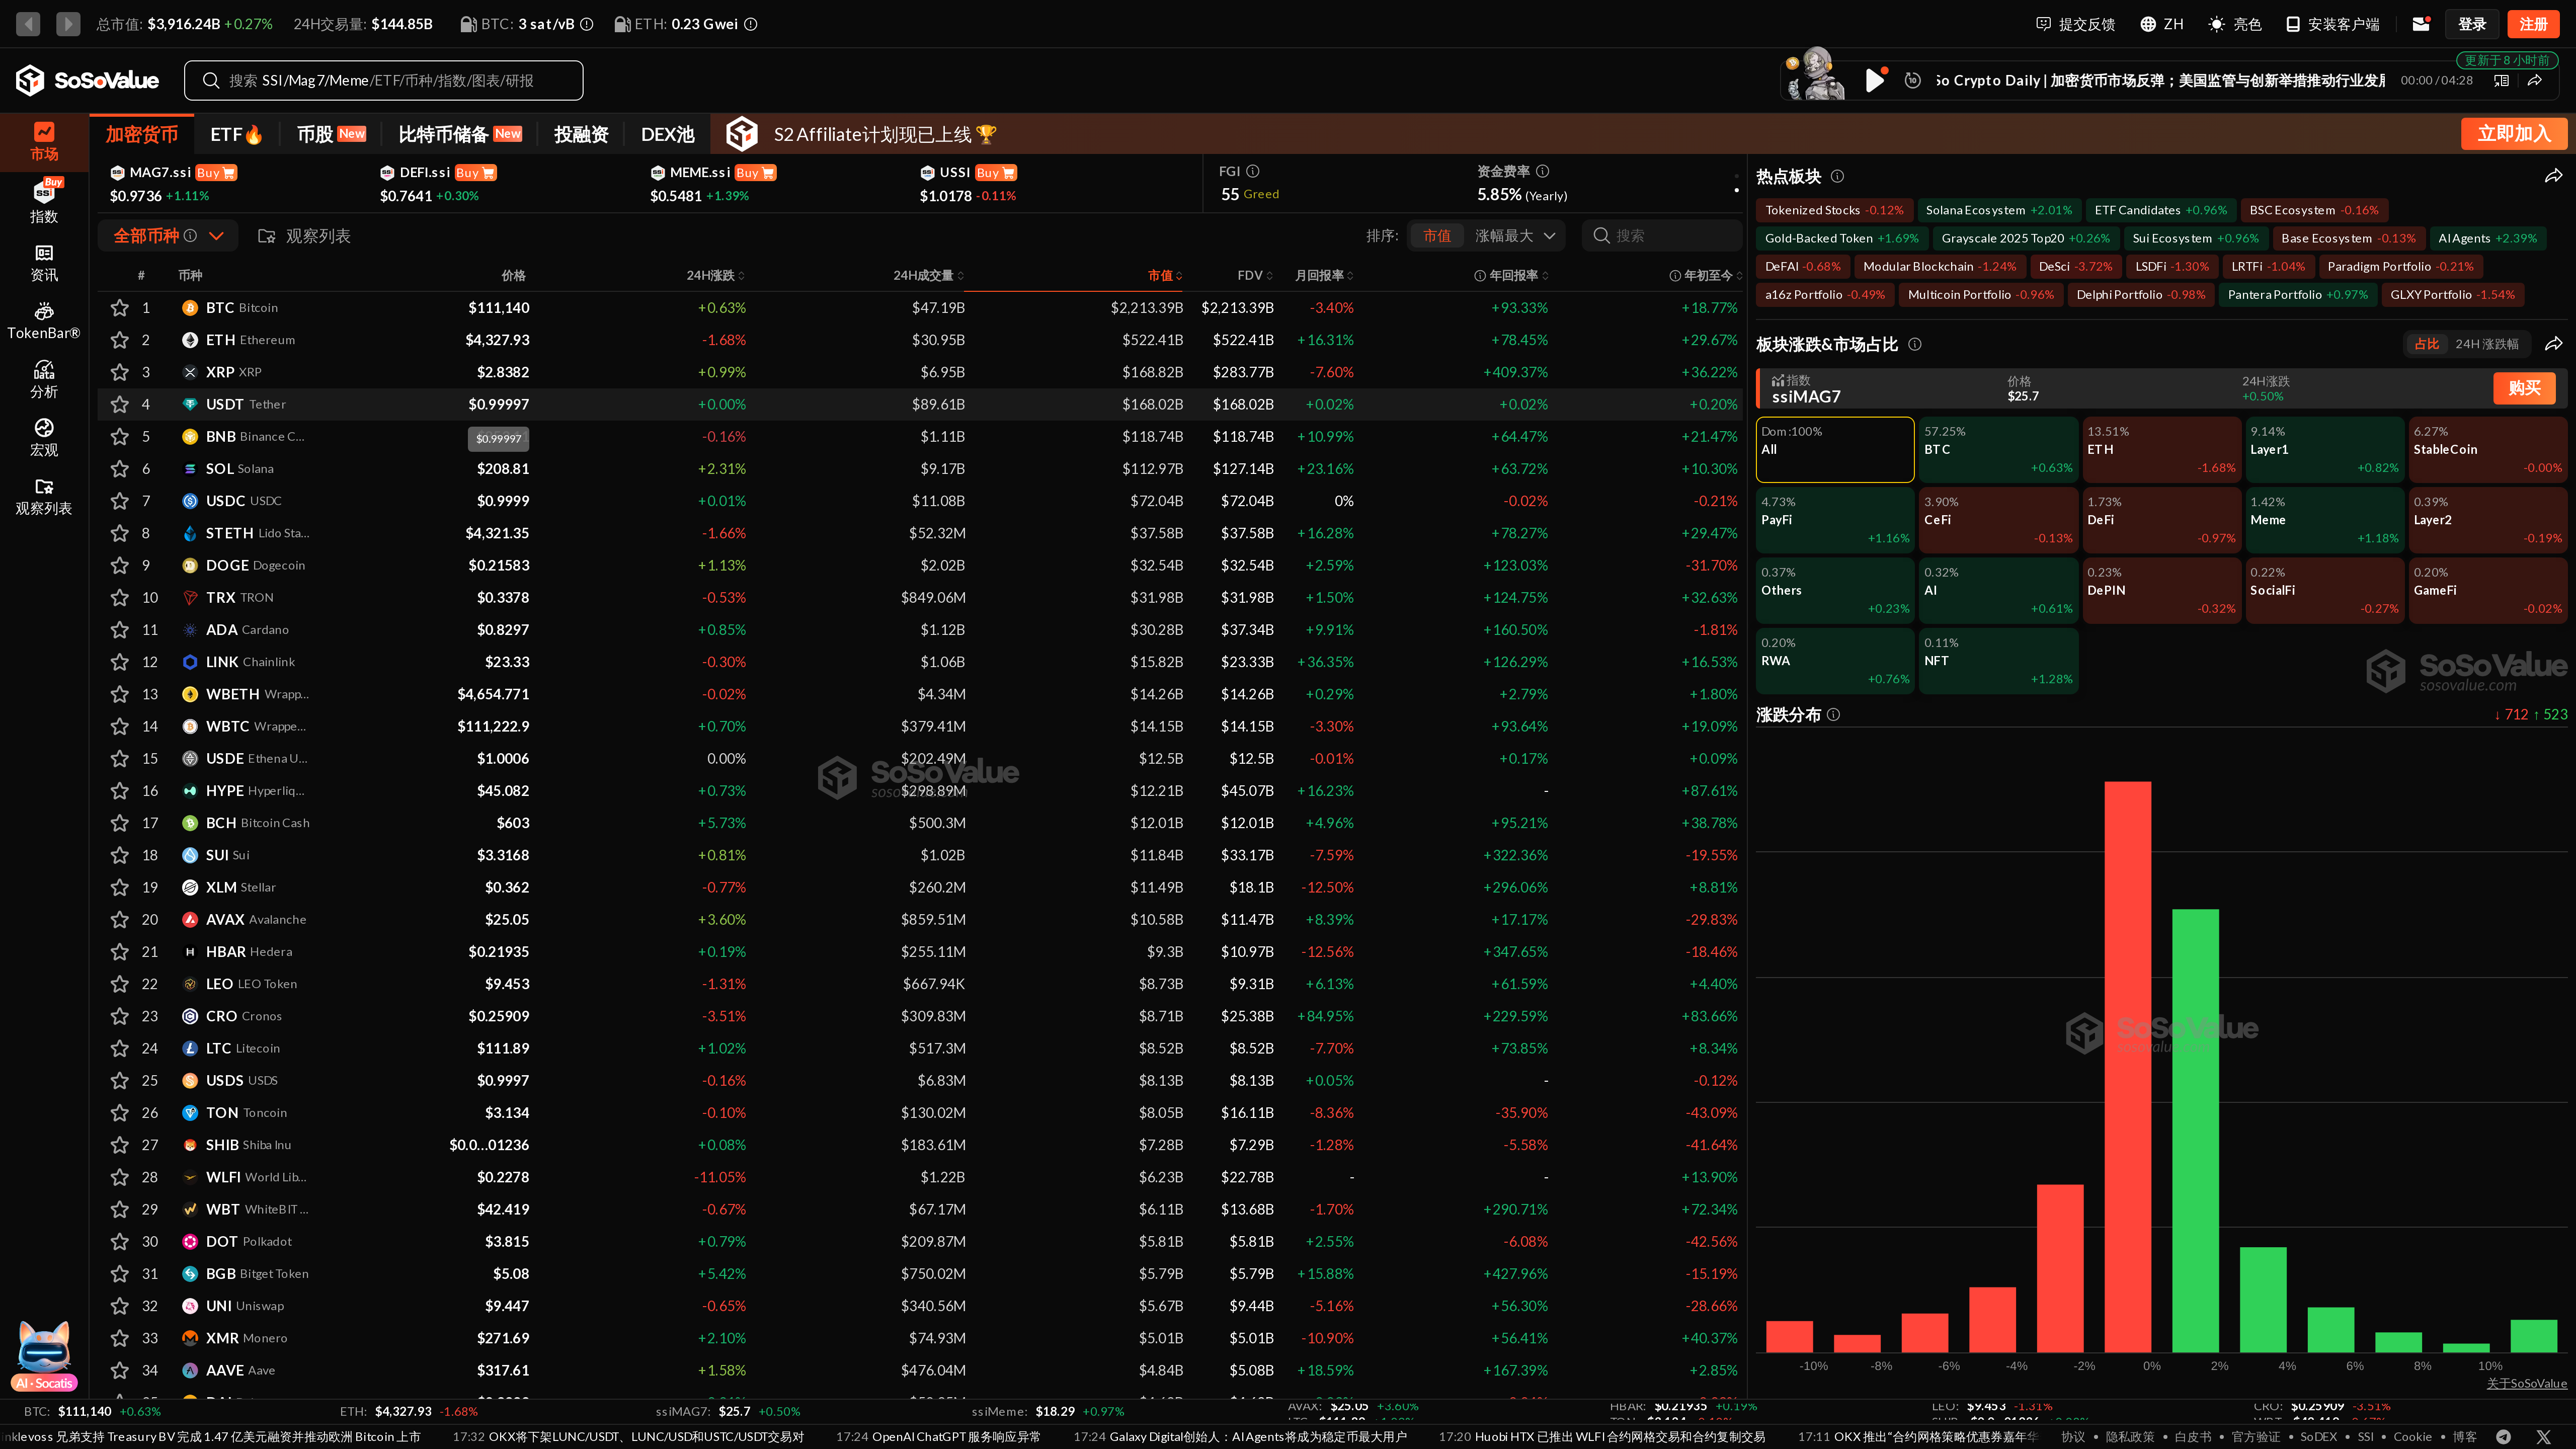
Task: Select the ETH 13.51% sector tile
Action: click(x=2161, y=449)
